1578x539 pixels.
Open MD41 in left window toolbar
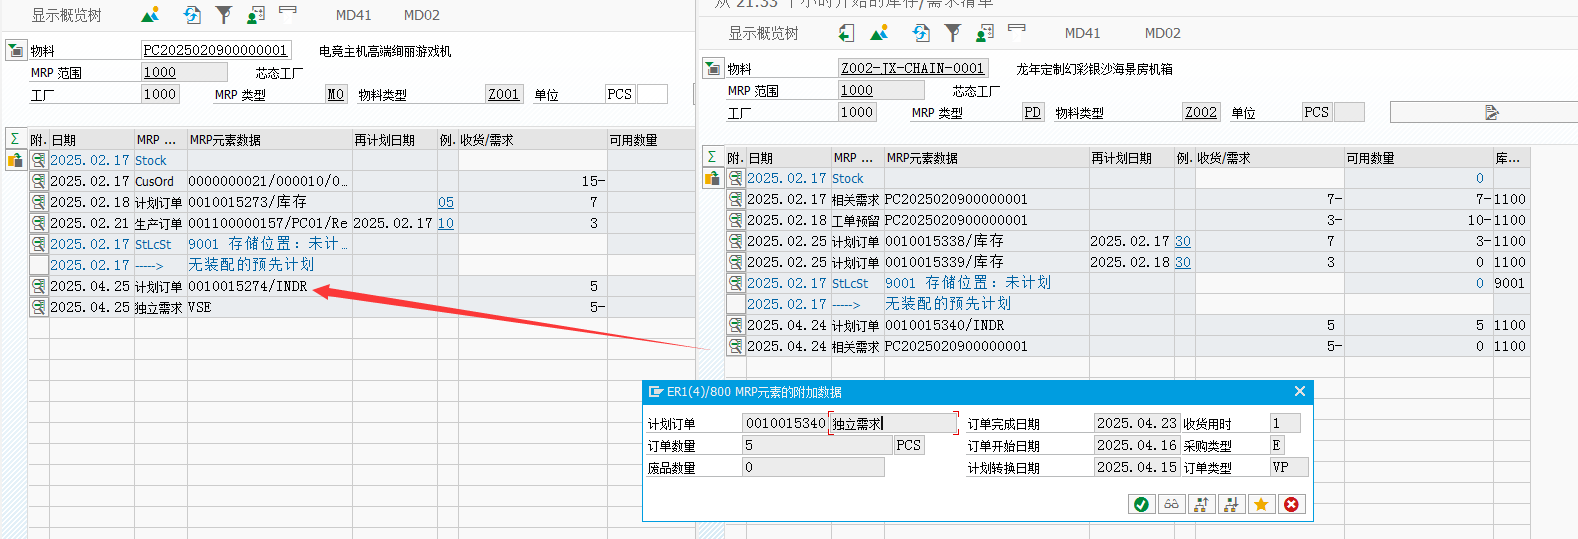pos(353,15)
